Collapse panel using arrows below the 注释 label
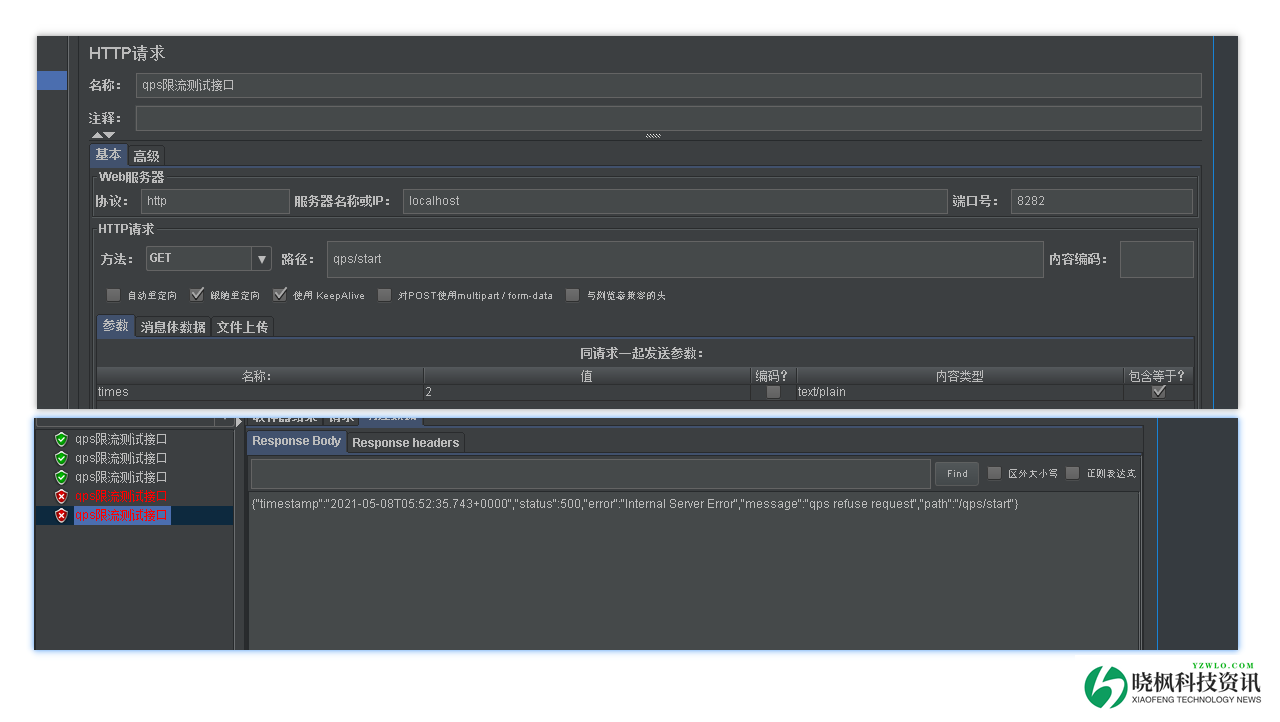 tap(103, 135)
